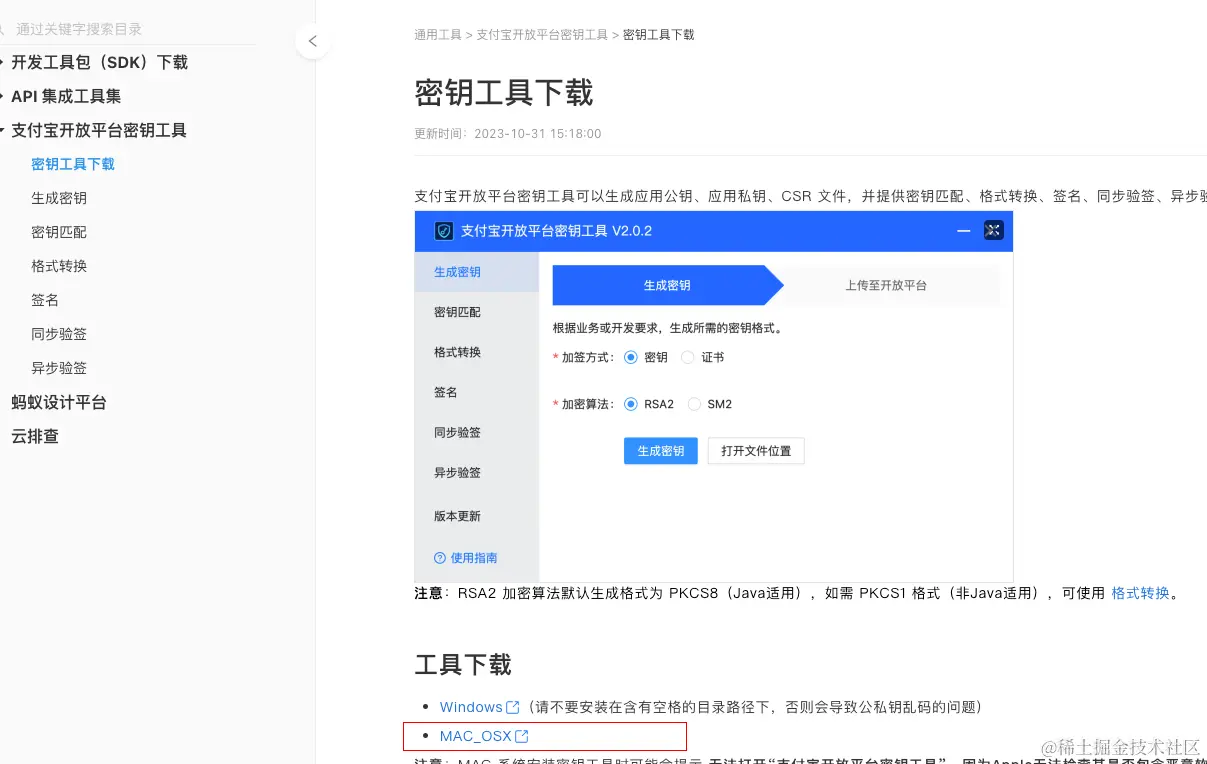Image resolution: width=1207 pixels, height=764 pixels.
Task: Collapse the sidebar with the chevron button
Action: tap(313, 41)
